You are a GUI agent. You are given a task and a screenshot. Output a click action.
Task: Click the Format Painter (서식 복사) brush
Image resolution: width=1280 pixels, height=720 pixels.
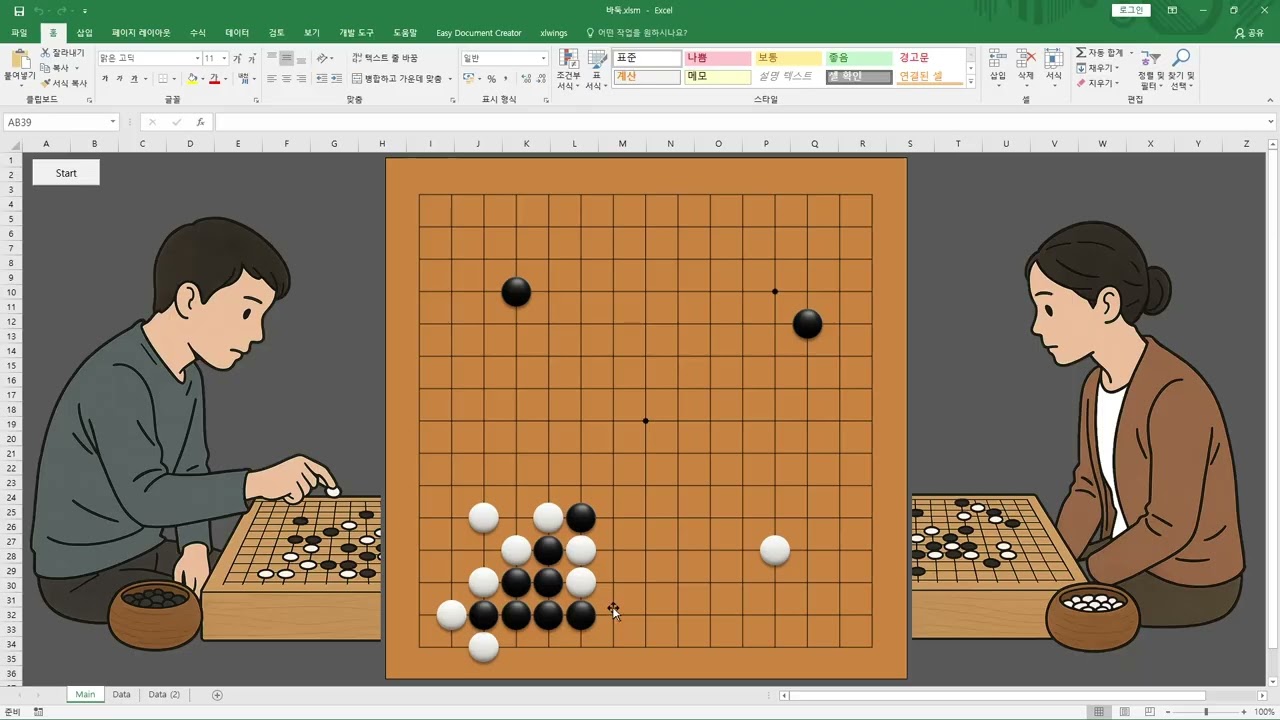[x=46, y=84]
